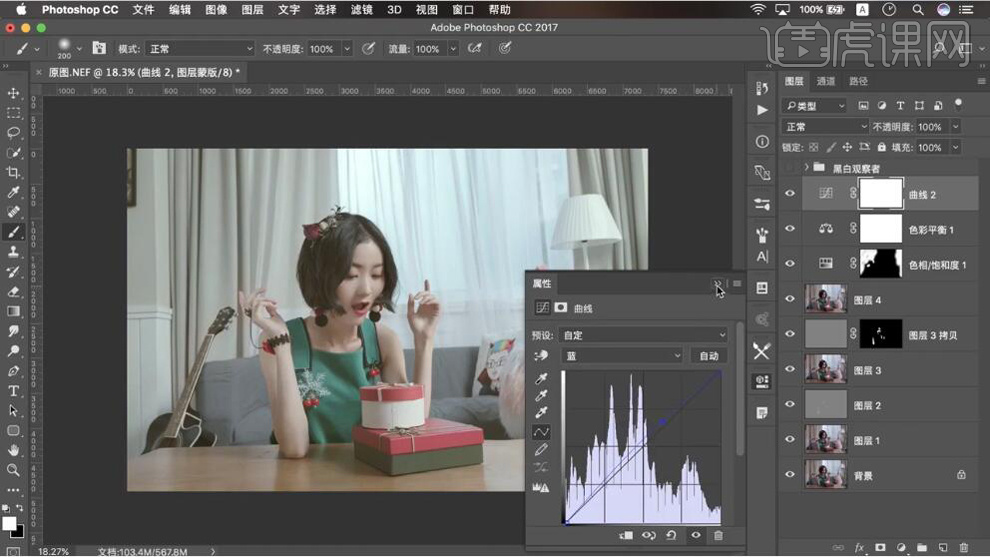Viewport: 990px width, 557px height.
Task: Select the Gradient tool
Action: coord(13,311)
